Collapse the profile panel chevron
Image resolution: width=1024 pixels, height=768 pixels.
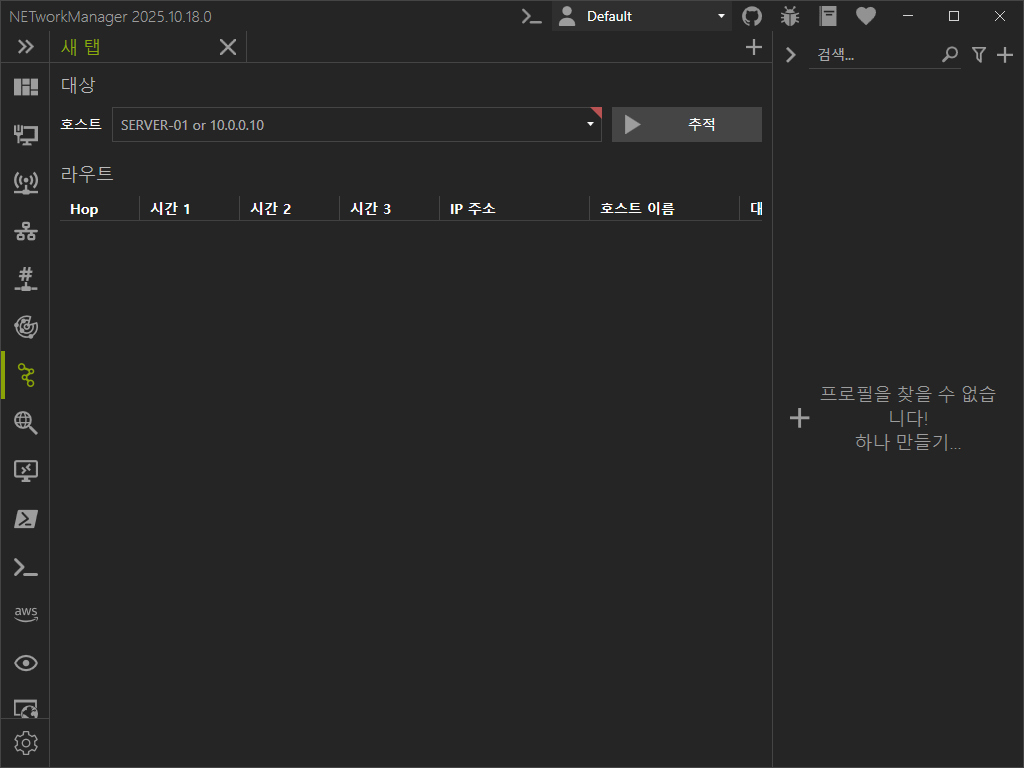coord(791,55)
